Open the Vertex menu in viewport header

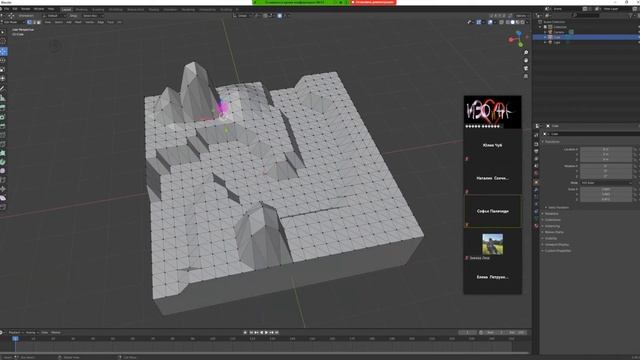[89, 22]
